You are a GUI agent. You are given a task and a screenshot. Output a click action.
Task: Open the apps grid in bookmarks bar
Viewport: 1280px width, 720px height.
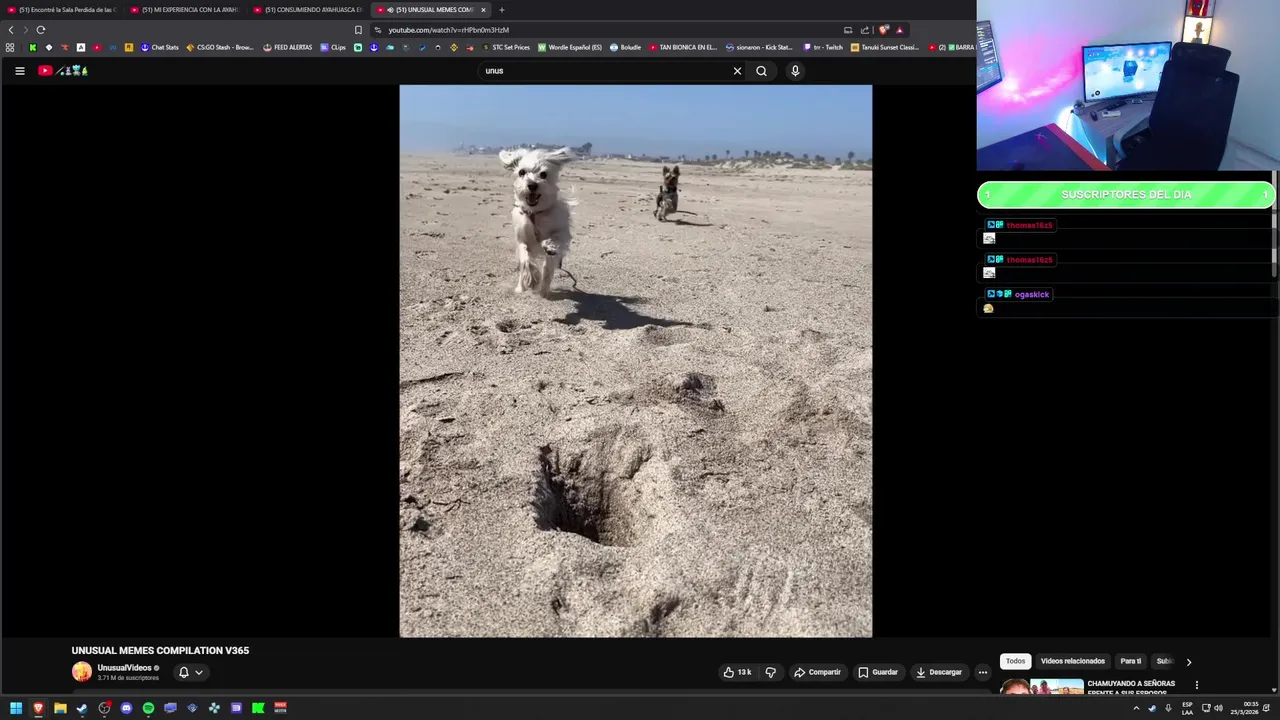pyautogui.click(x=10, y=47)
